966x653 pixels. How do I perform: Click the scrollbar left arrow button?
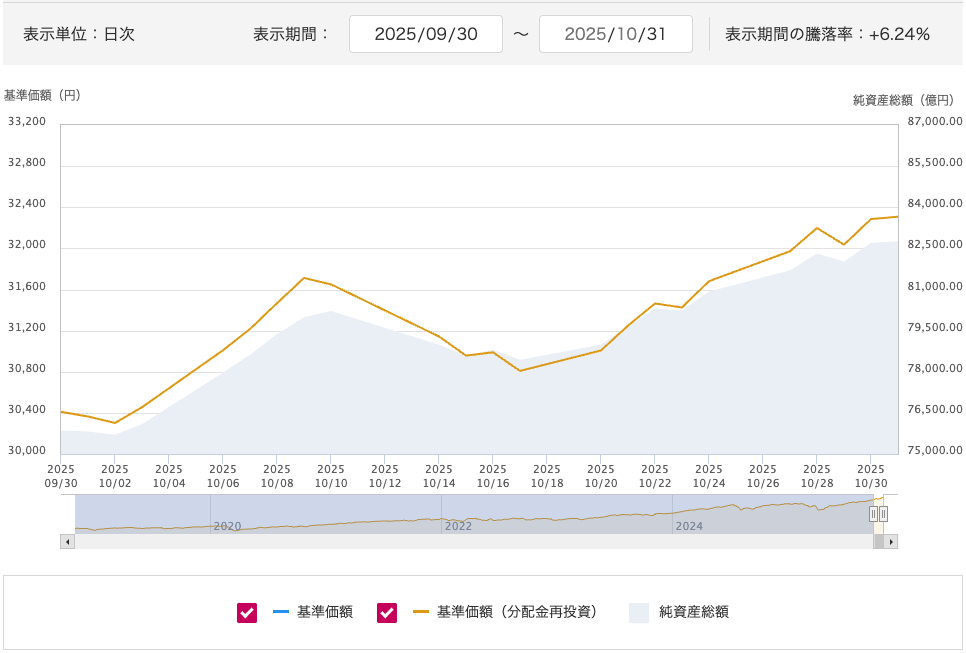click(67, 542)
